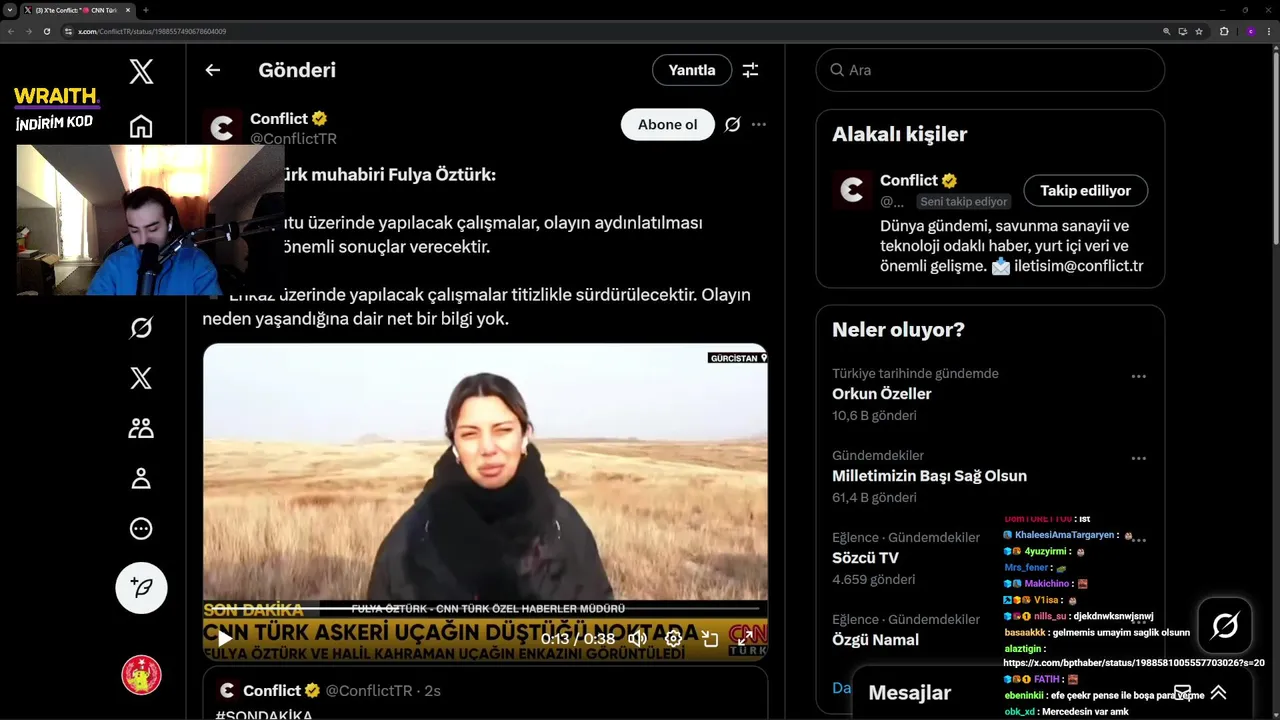1280x720 pixels.
Task: Mute the video with speaker icon
Action: point(637,638)
